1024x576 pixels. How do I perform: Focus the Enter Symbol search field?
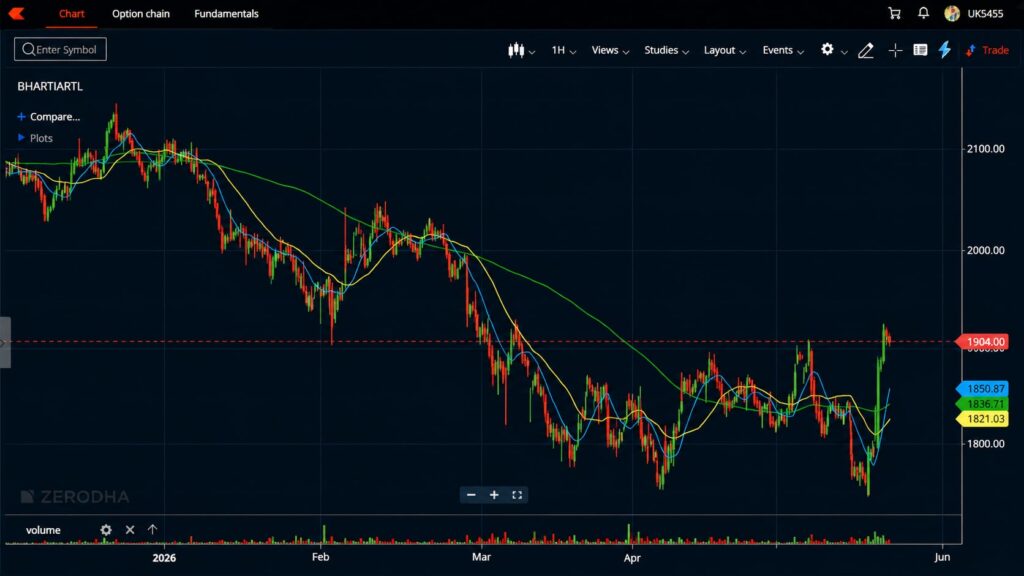[x=60, y=50]
